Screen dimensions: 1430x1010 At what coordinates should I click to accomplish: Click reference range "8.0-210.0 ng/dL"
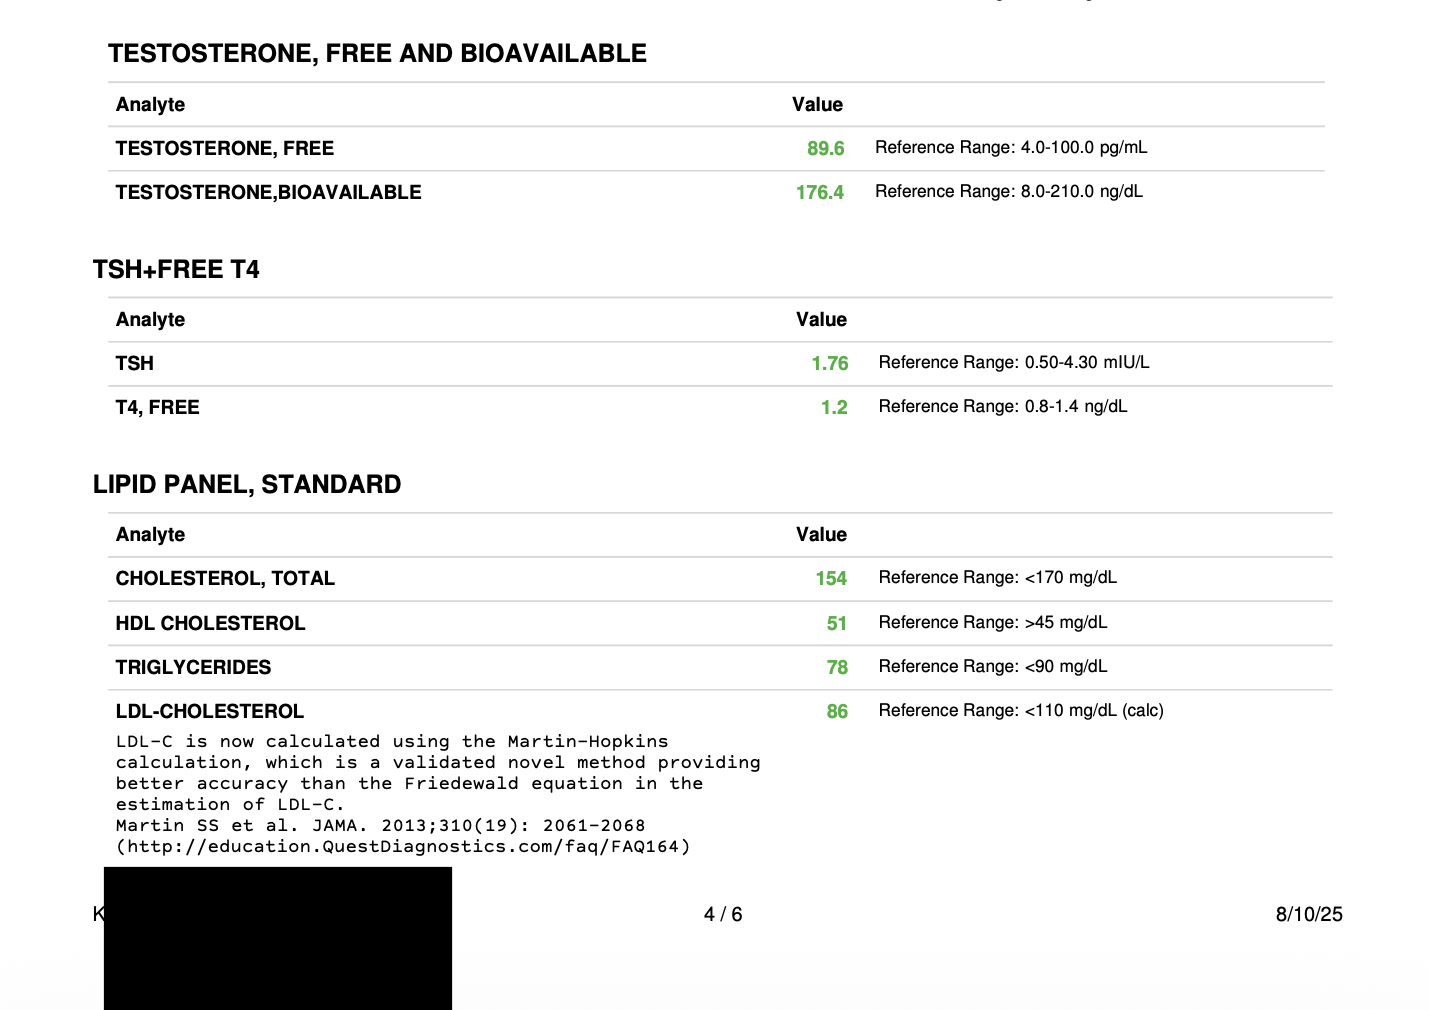point(1082,191)
